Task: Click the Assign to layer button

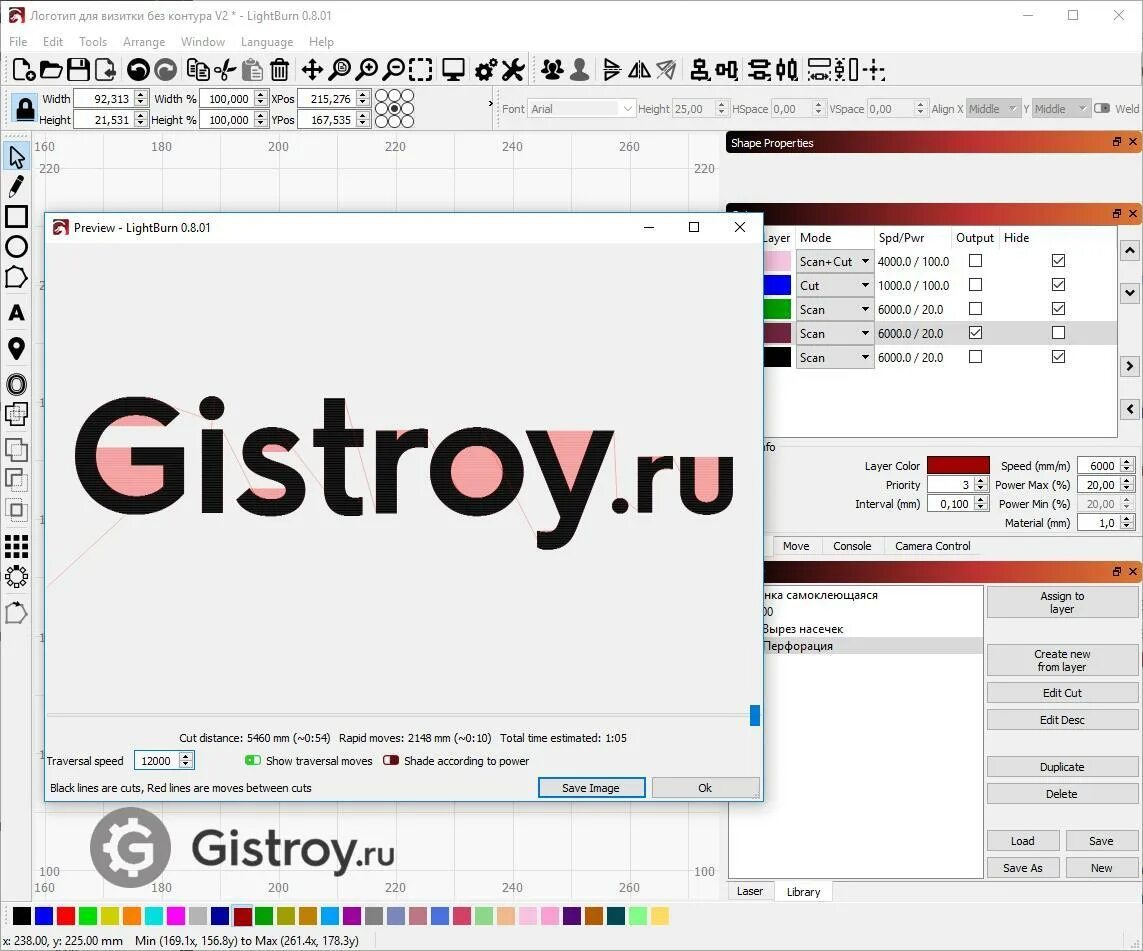Action: click(1062, 603)
